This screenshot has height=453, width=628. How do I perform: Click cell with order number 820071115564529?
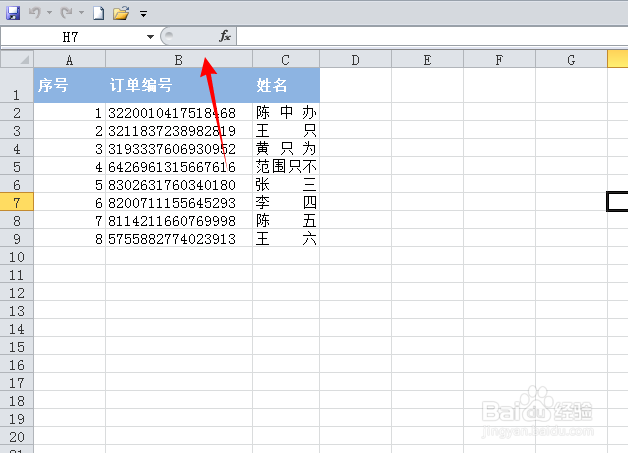coord(179,203)
